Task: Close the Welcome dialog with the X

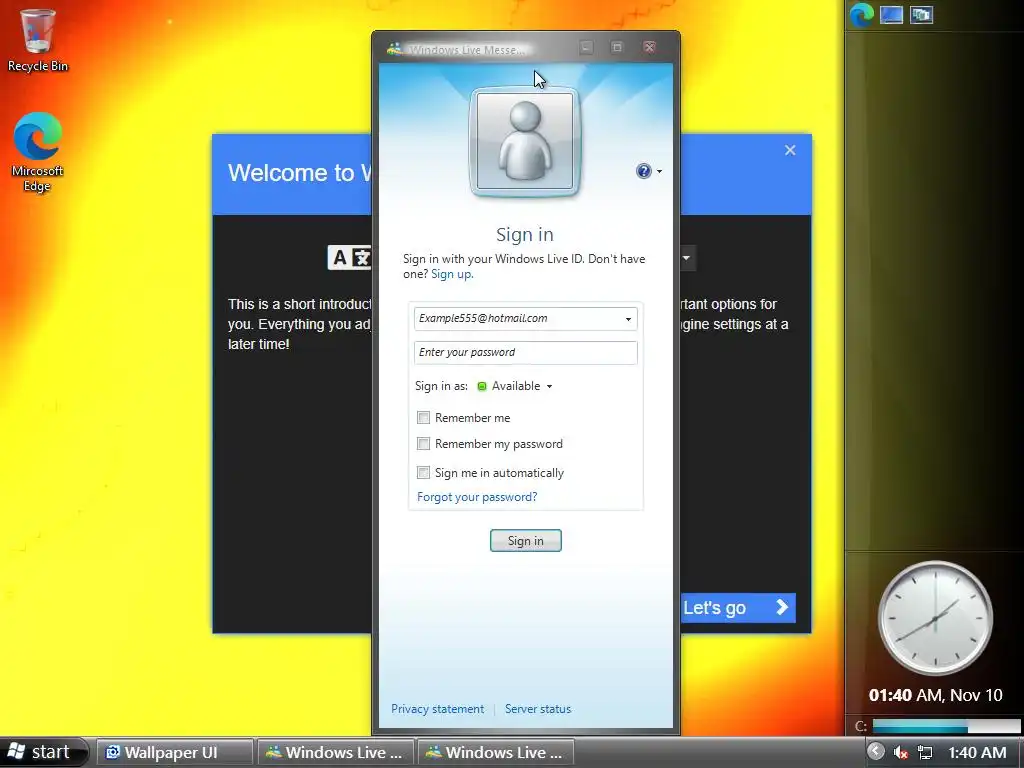Action: coord(790,150)
